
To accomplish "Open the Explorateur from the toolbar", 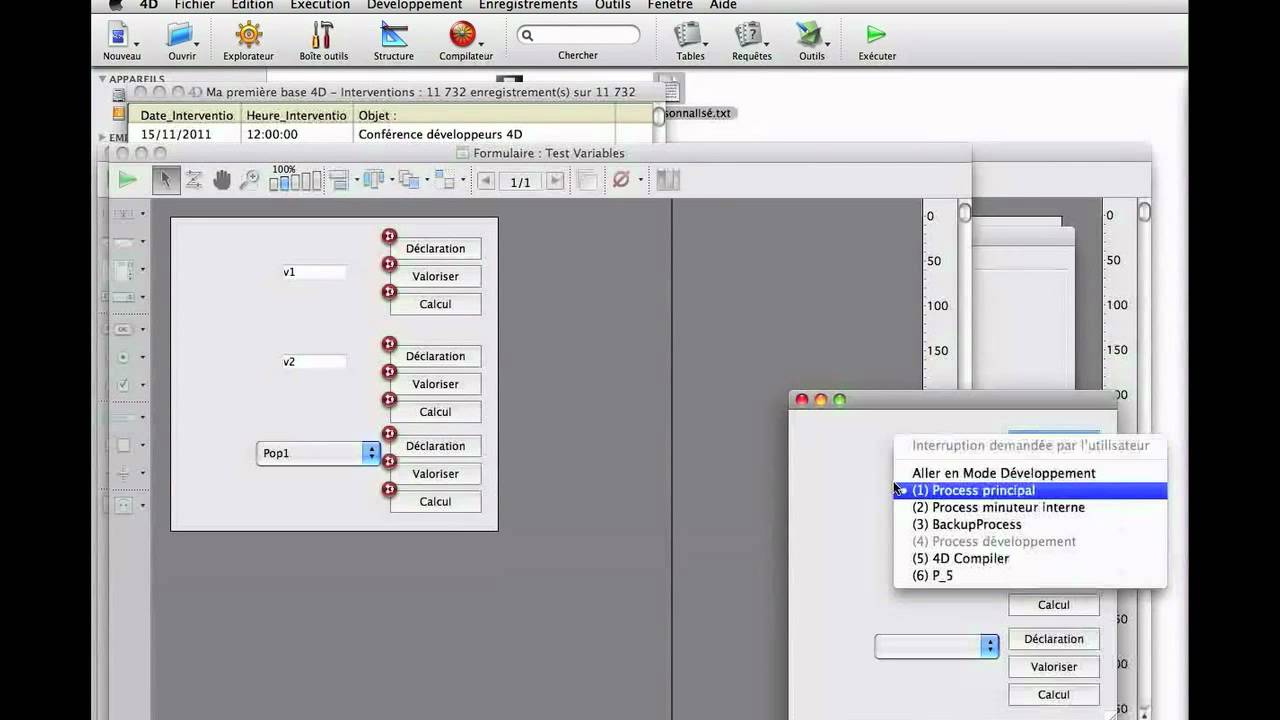I will click(248, 35).
